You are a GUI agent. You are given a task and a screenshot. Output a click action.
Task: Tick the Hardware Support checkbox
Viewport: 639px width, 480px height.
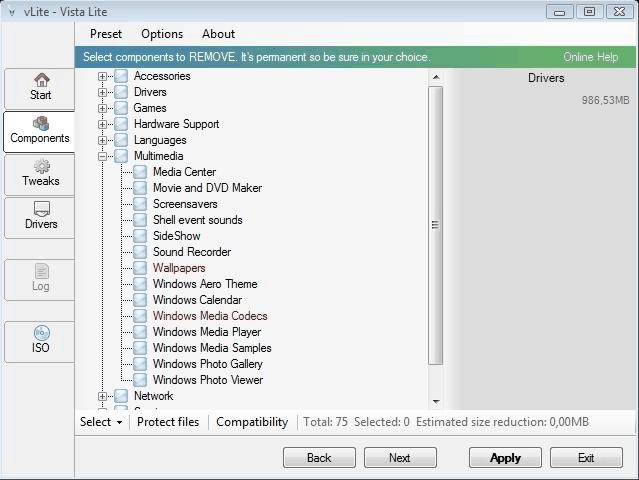click(x=121, y=124)
